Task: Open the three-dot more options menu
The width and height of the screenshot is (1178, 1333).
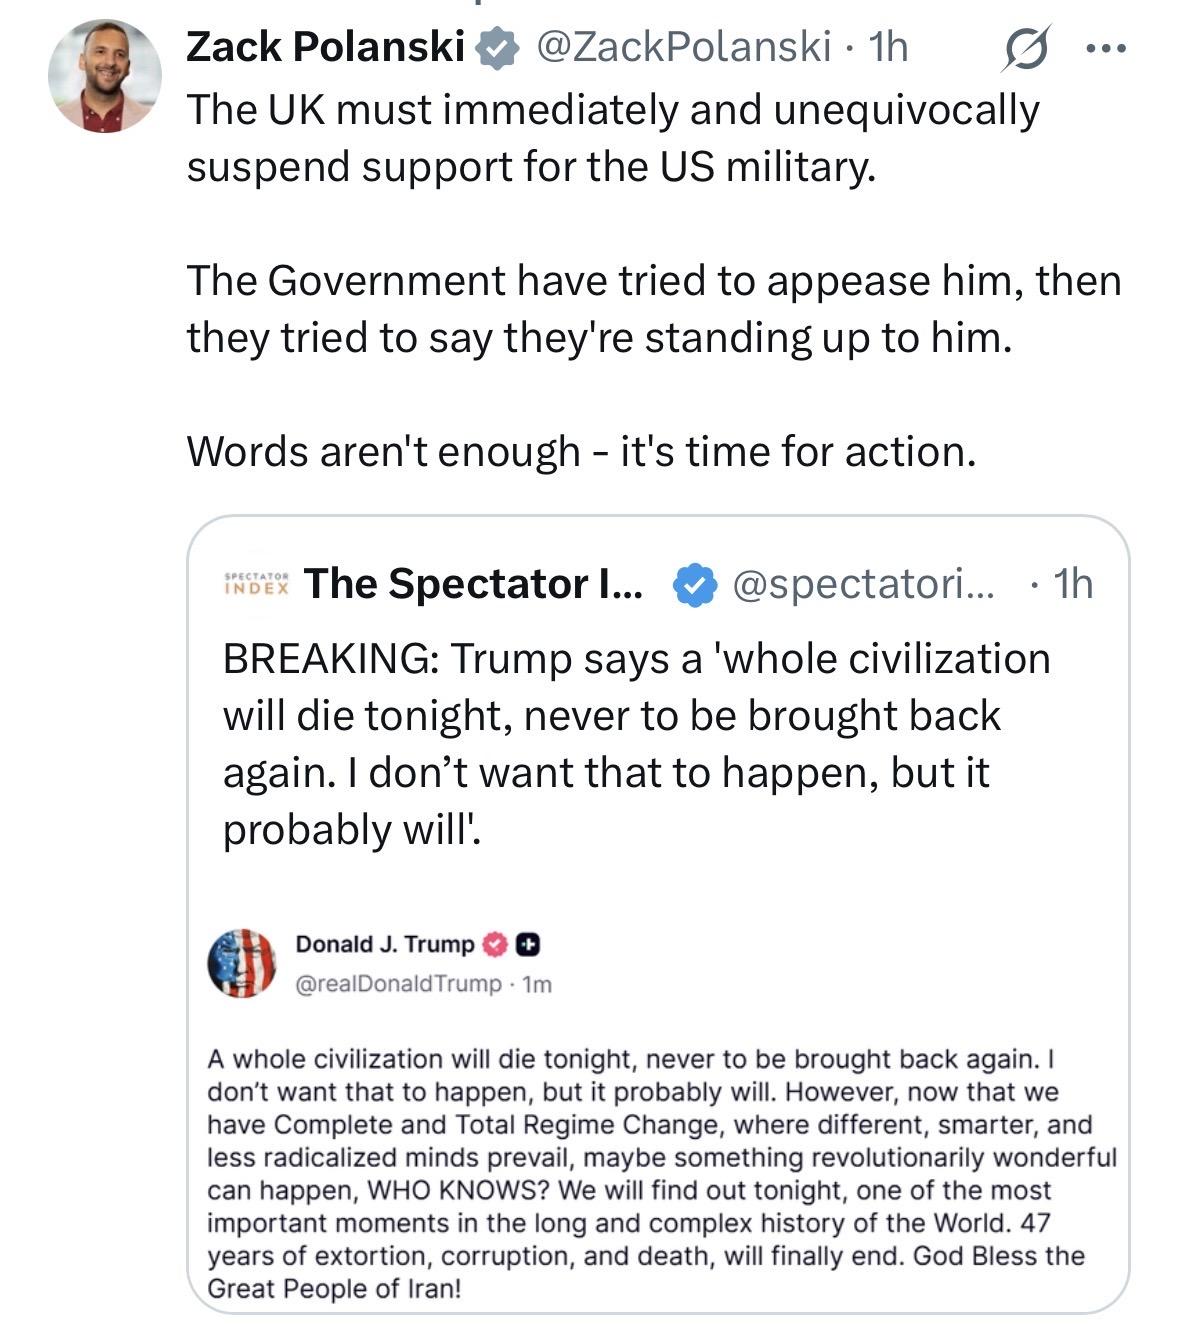Action: (x=1106, y=48)
